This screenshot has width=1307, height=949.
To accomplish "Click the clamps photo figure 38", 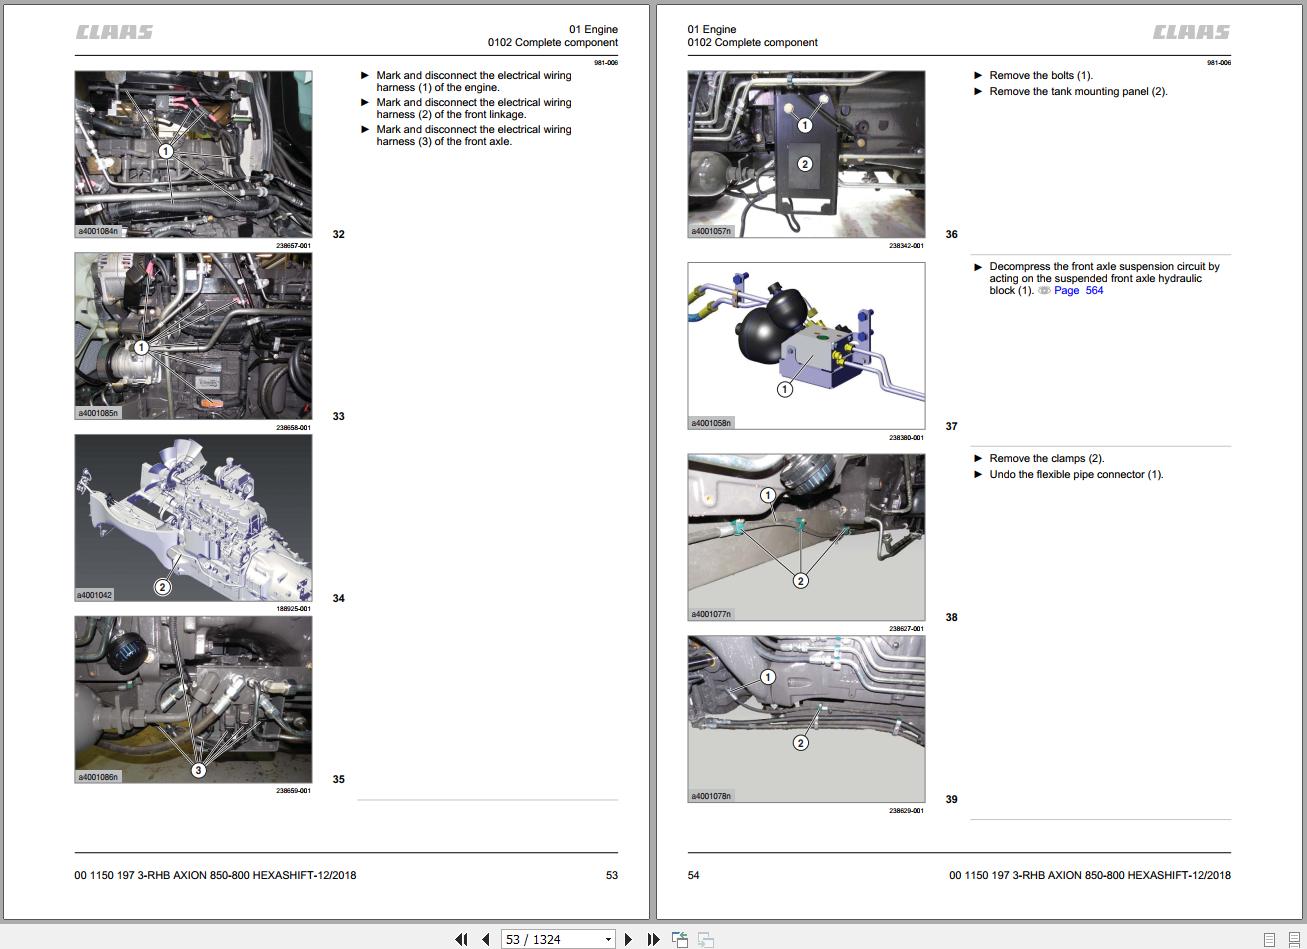I will coord(806,538).
